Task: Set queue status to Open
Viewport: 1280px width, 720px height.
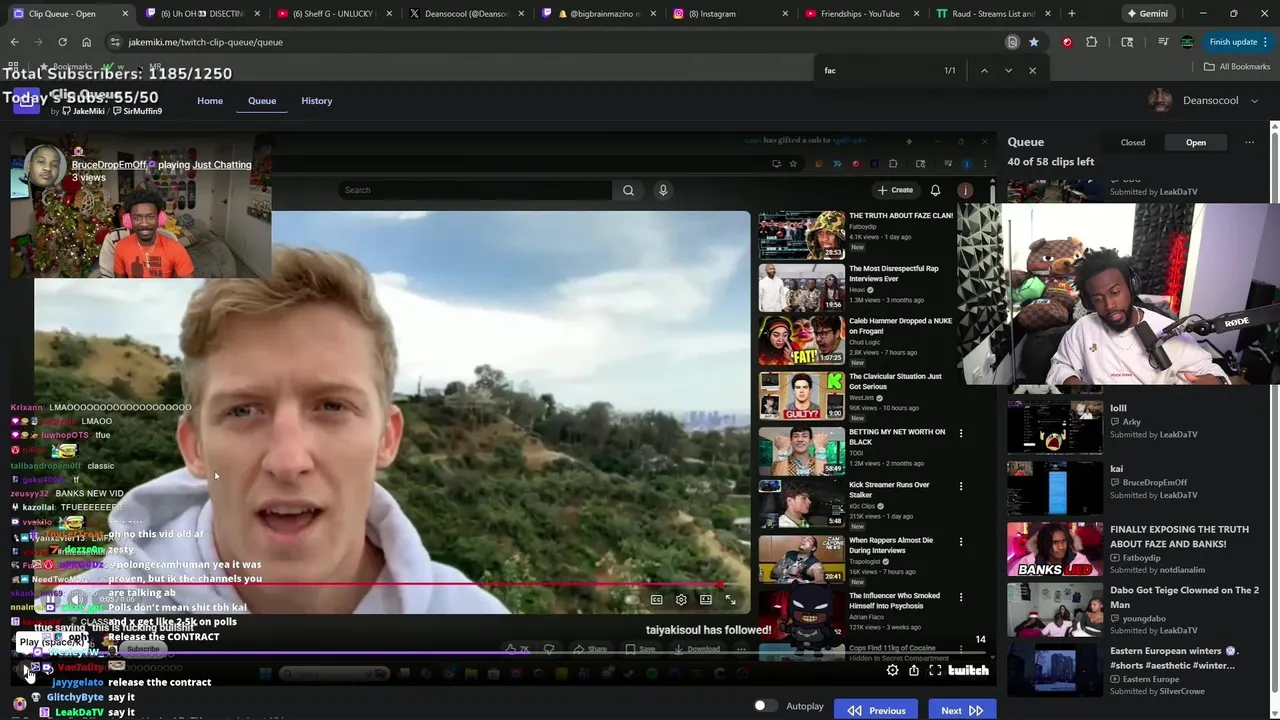Action: point(1196,142)
